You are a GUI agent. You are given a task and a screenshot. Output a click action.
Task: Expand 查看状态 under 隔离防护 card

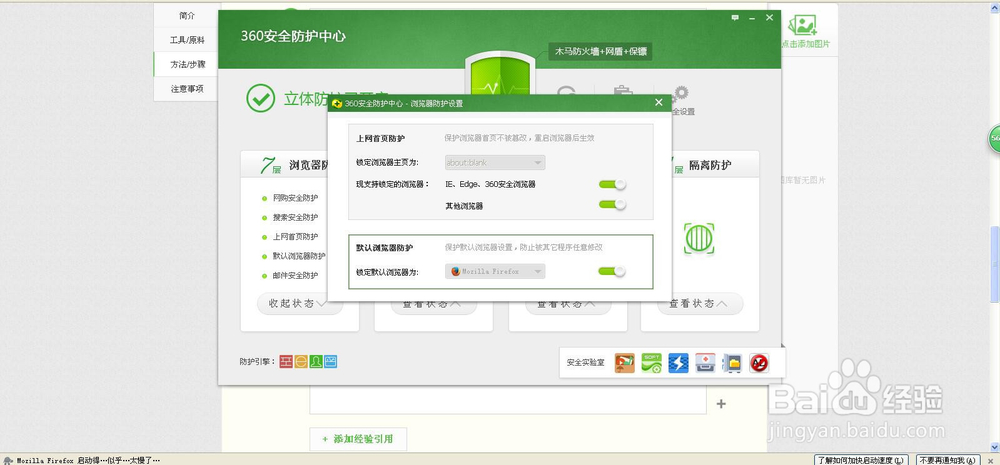(700, 304)
